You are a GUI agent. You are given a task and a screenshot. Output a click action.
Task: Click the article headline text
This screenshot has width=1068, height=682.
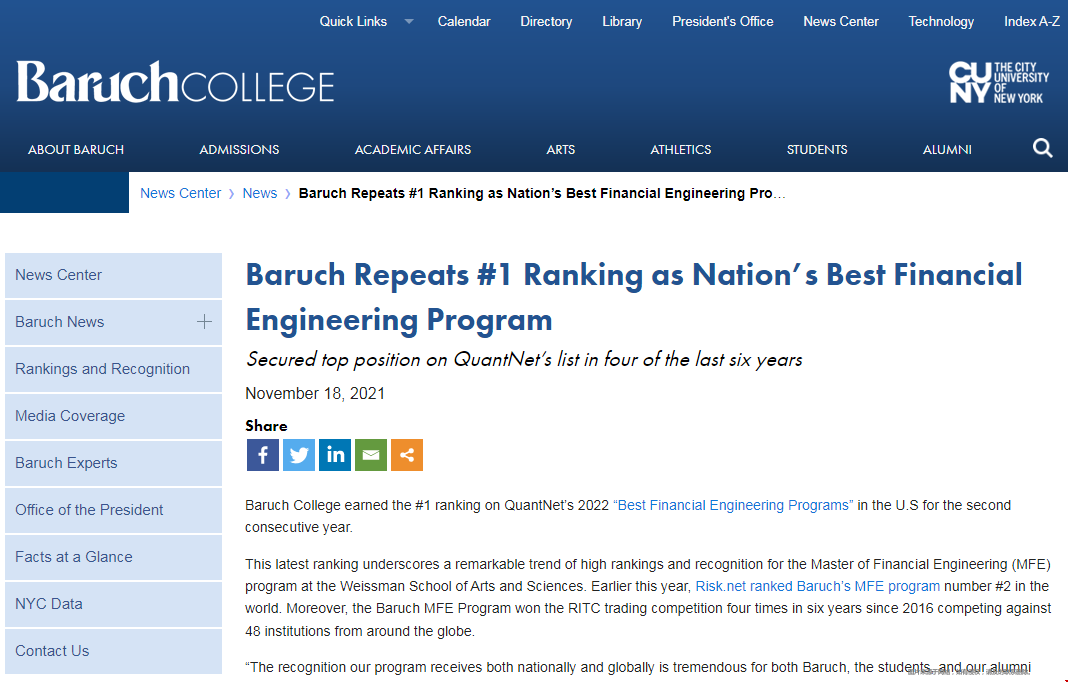point(633,297)
